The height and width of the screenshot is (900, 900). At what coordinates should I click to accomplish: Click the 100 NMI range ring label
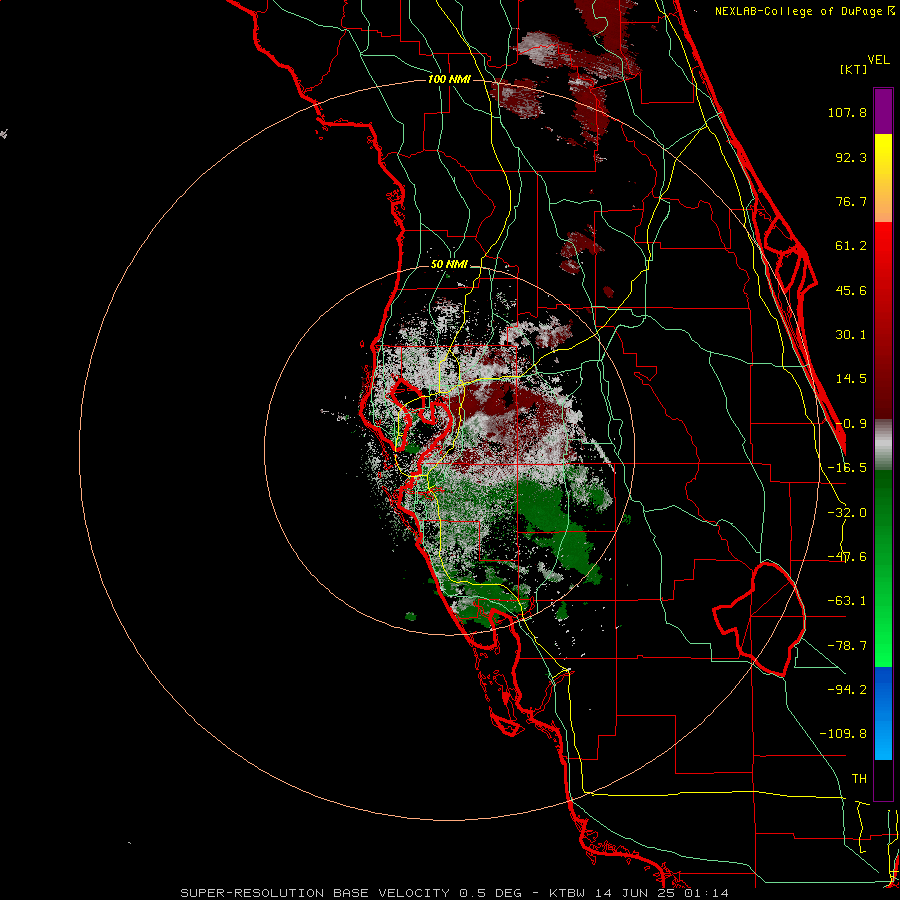[449, 79]
